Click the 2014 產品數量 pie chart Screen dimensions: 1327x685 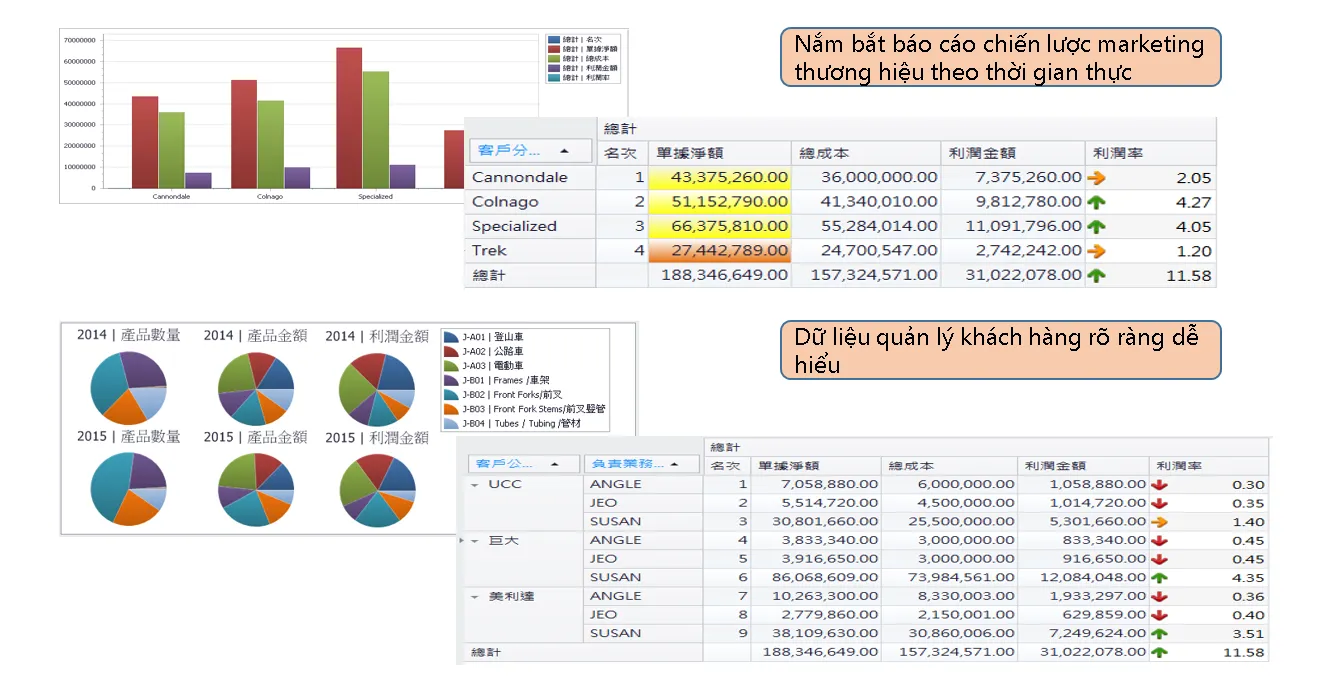click(x=128, y=388)
